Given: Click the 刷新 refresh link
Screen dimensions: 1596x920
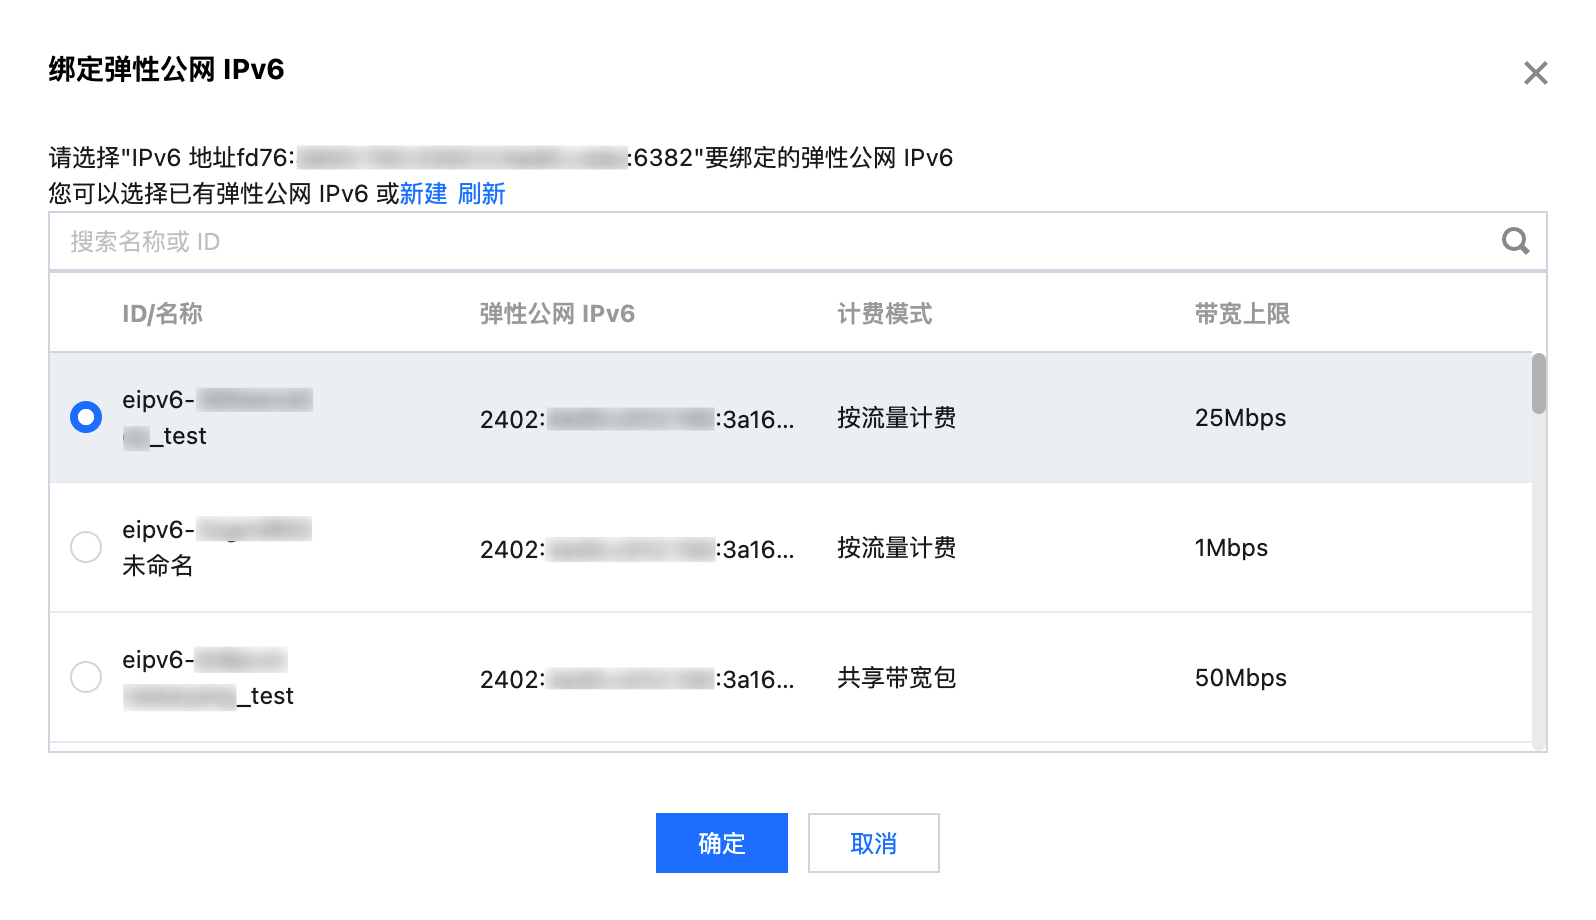Looking at the screenshot, I should point(481,194).
